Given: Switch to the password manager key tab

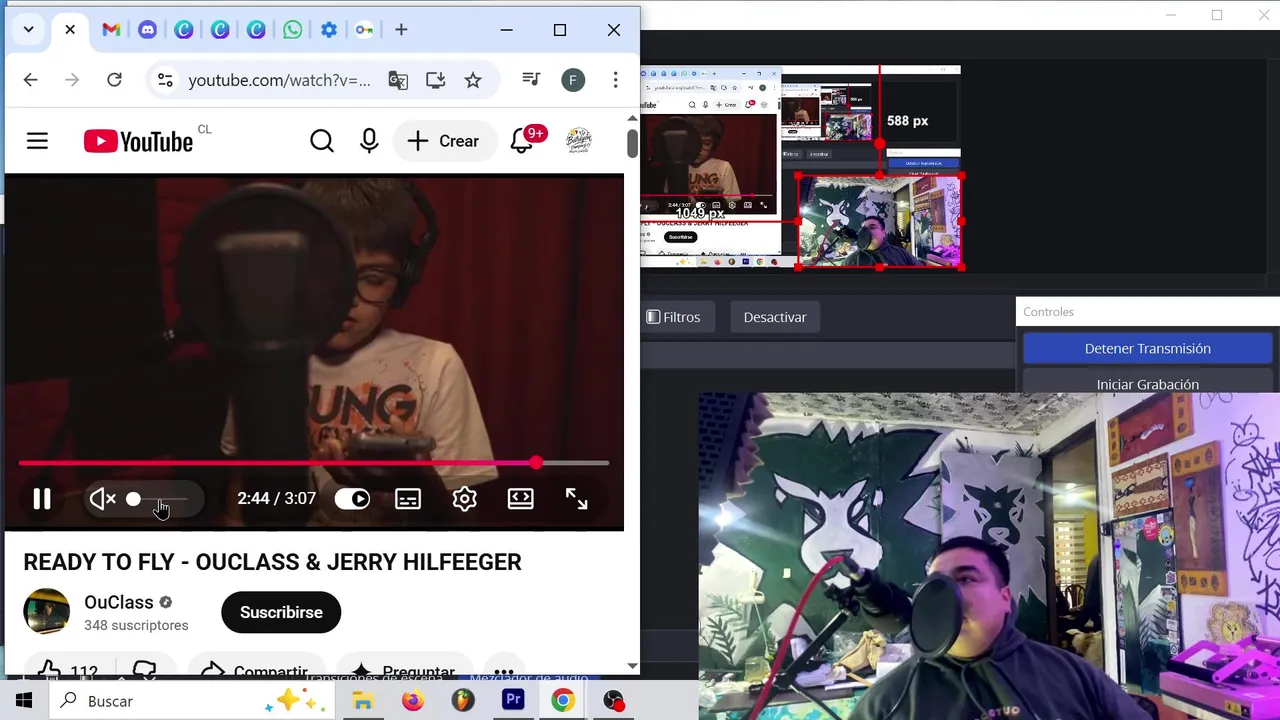Looking at the screenshot, I should click(364, 30).
